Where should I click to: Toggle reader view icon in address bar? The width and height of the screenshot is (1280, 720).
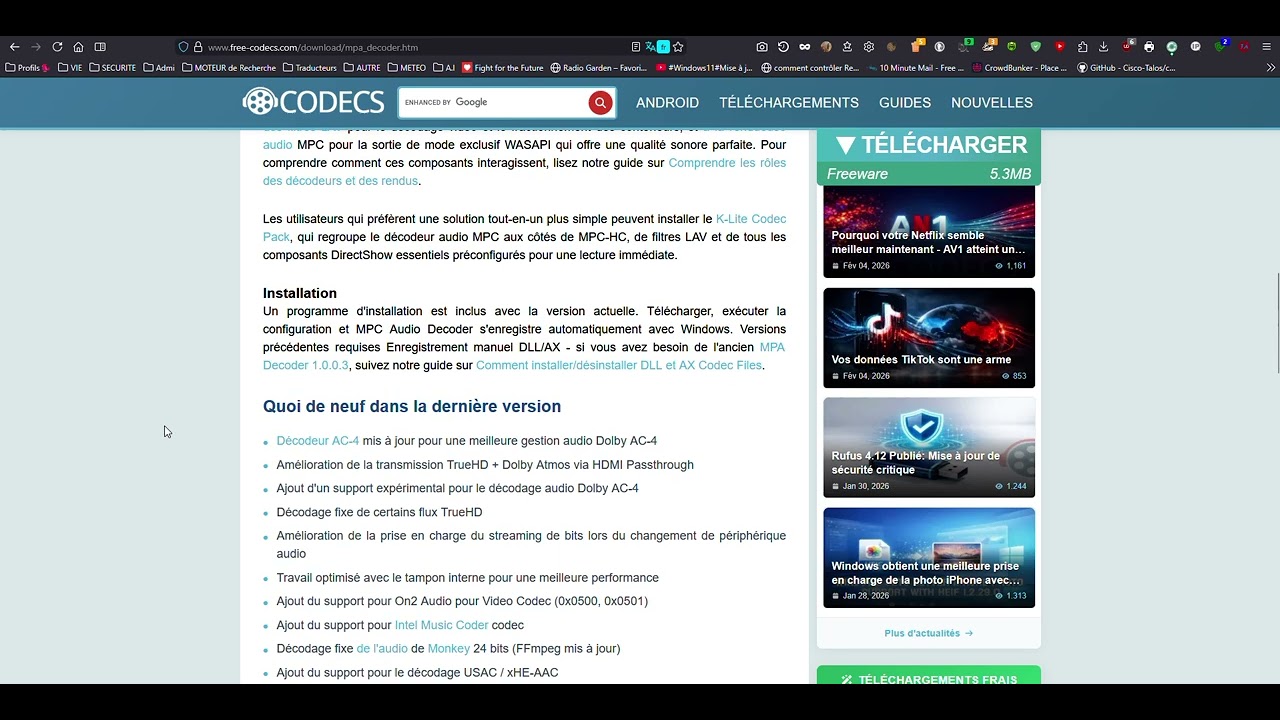click(x=636, y=47)
